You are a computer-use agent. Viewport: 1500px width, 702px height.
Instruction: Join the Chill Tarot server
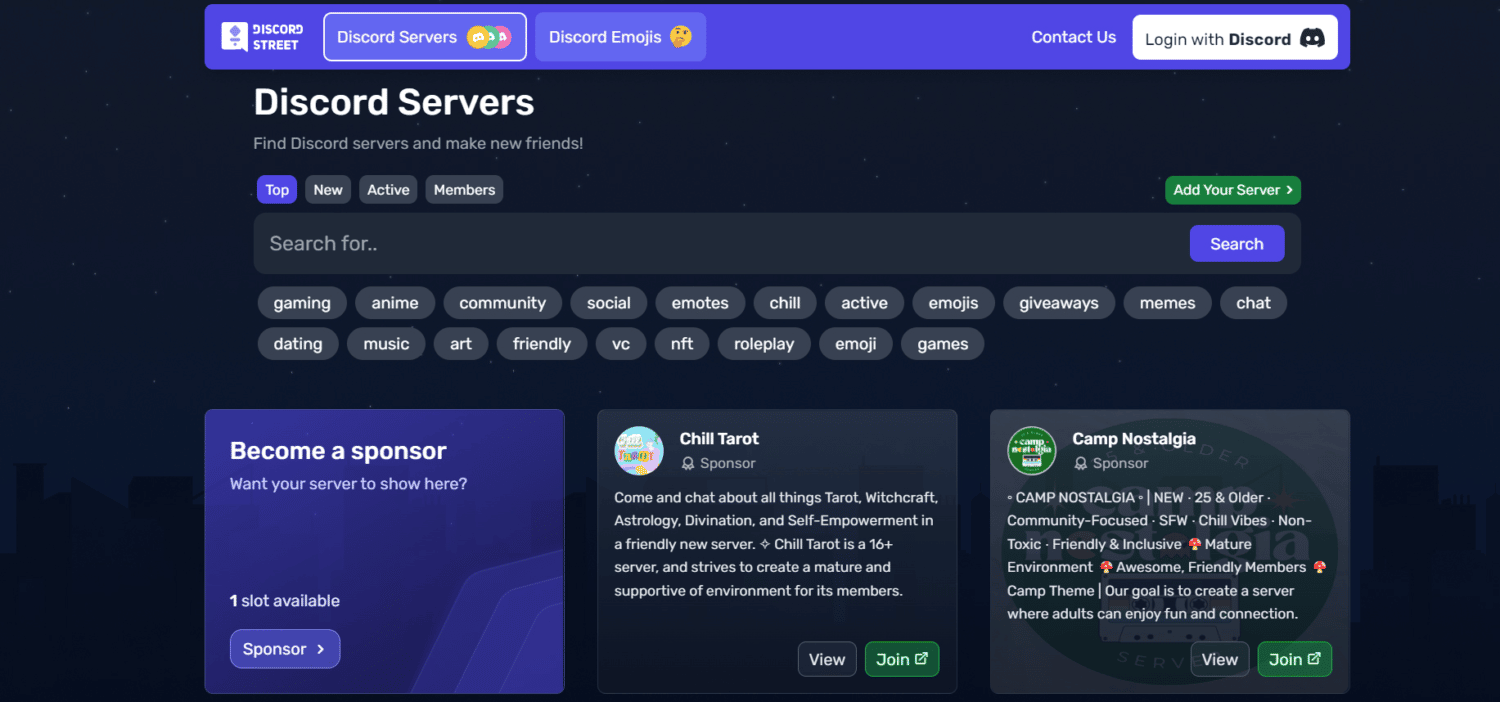tap(902, 659)
